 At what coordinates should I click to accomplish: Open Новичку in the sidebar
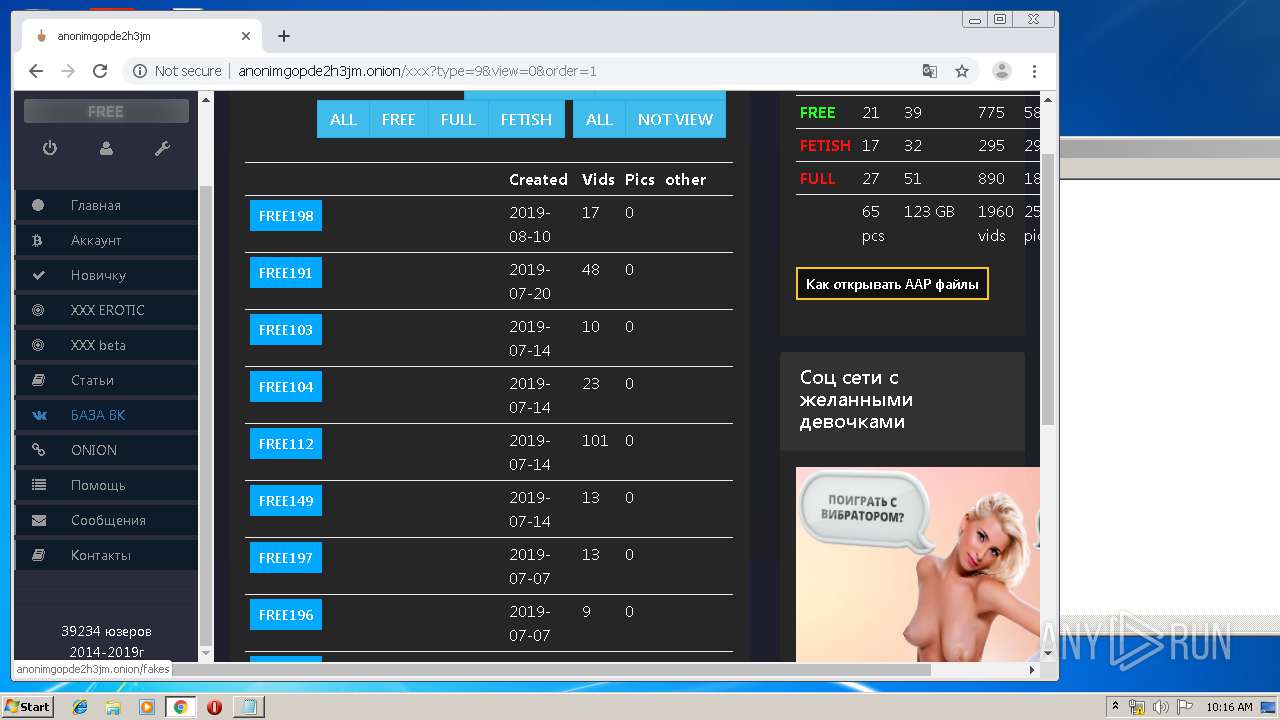tap(106, 275)
